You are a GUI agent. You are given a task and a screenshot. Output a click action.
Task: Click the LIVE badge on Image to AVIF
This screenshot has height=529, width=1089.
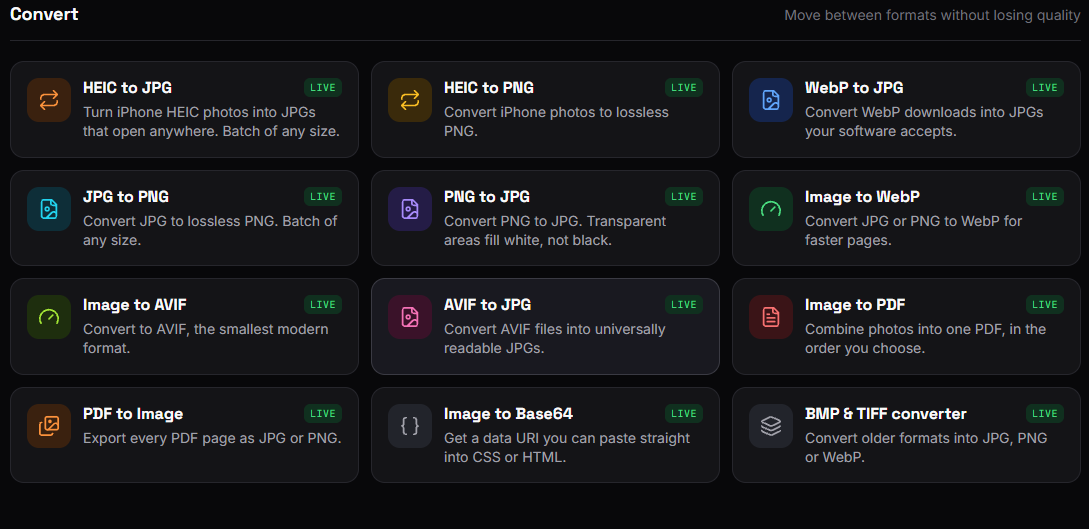(323, 305)
